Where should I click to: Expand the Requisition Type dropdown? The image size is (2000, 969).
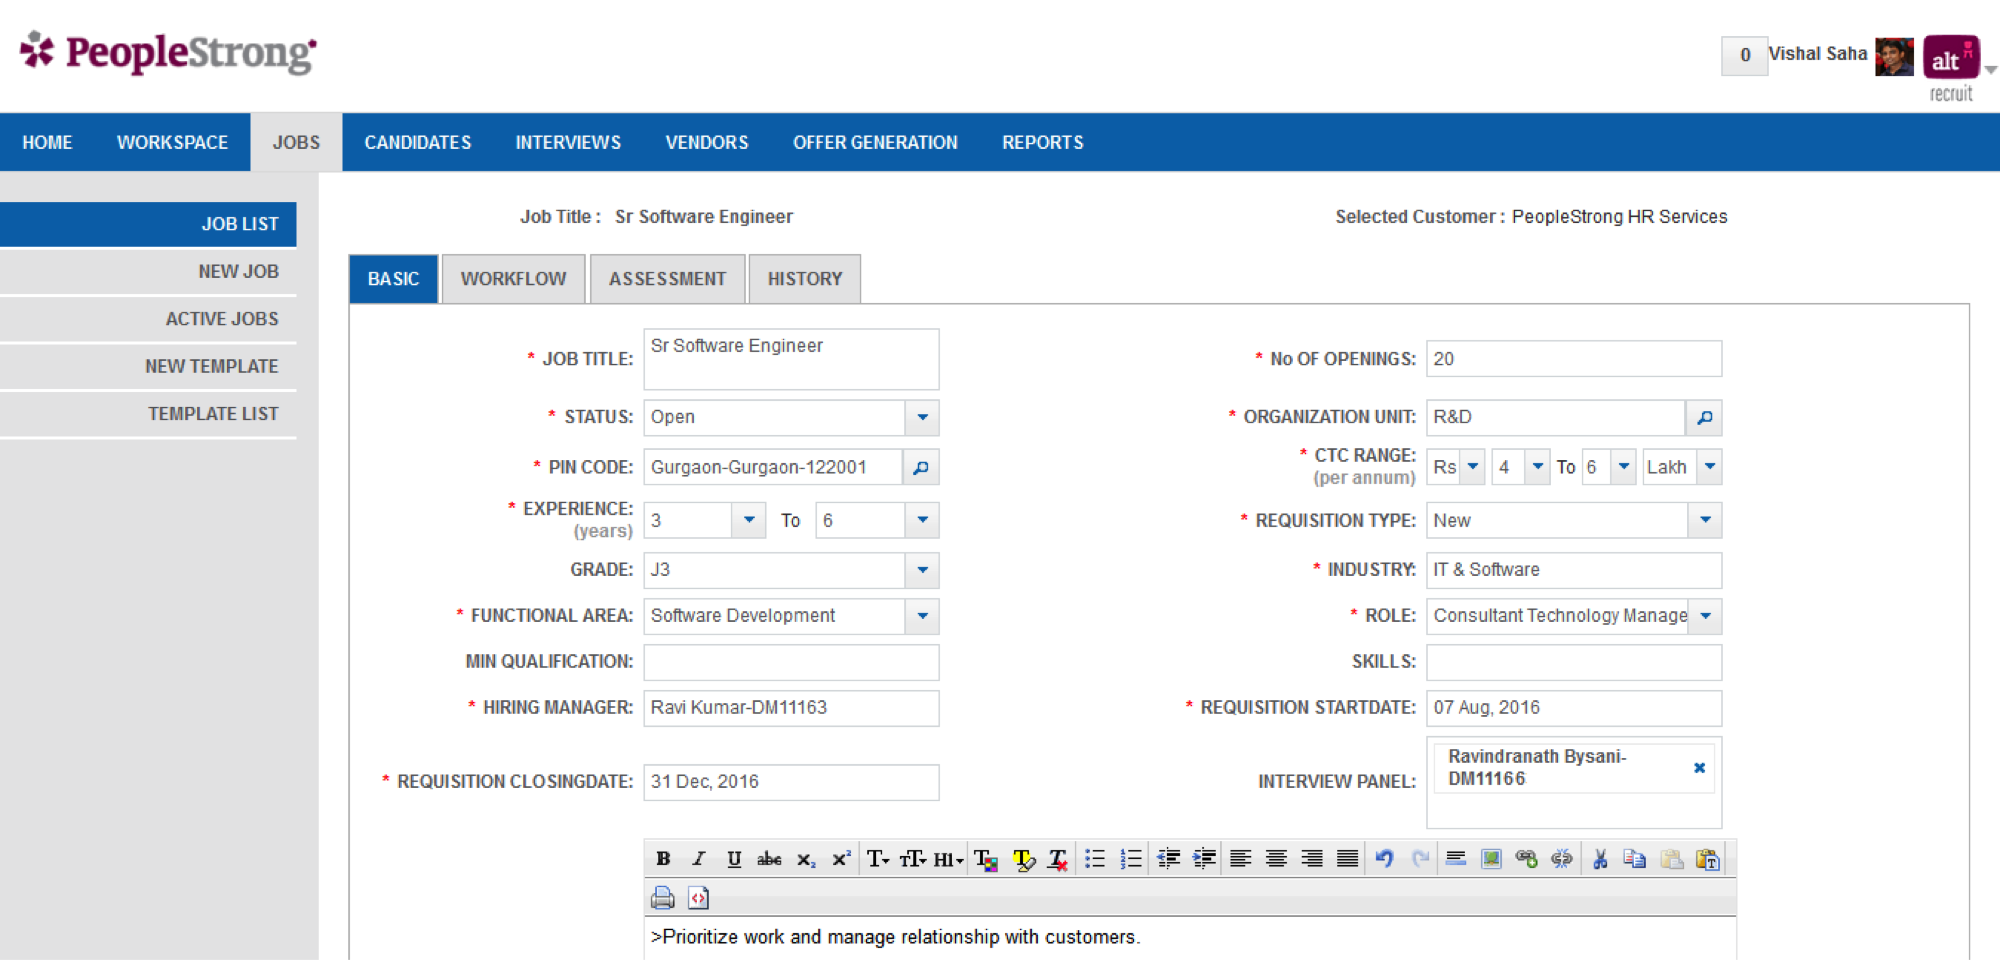click(x=1705, y=520)
